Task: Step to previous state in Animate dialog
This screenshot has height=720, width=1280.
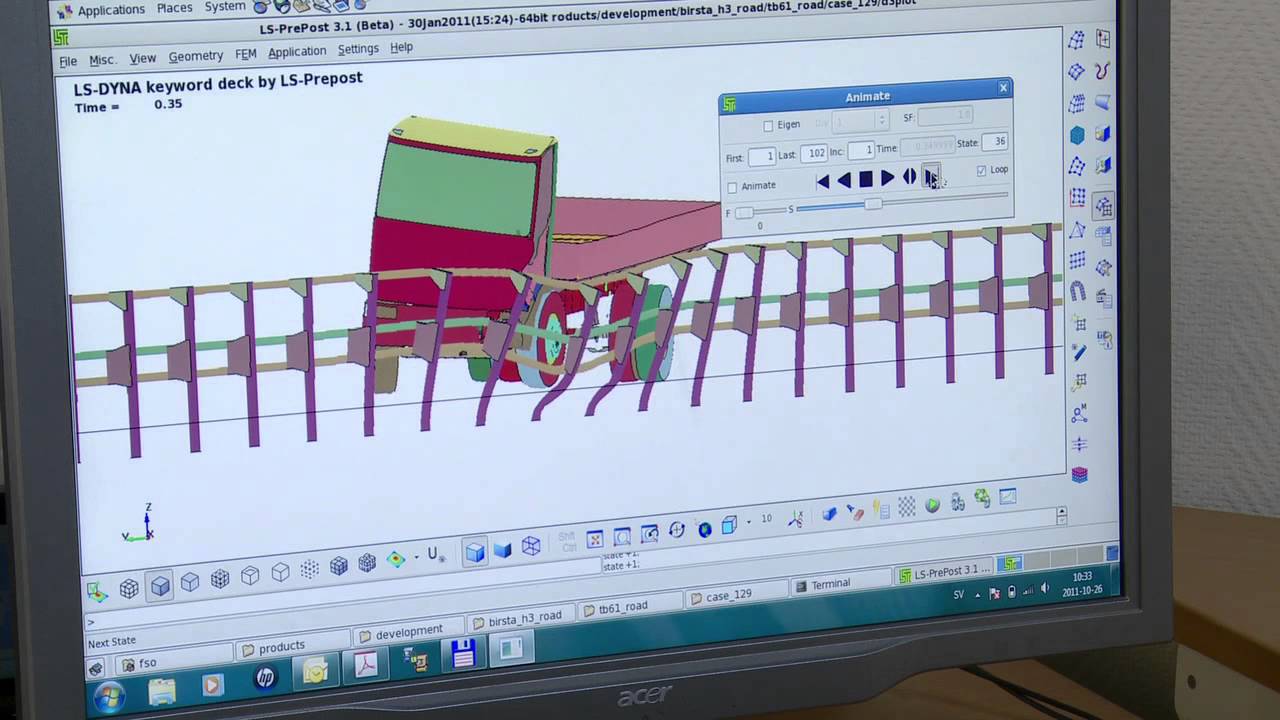Action: [x=822, y=181]
